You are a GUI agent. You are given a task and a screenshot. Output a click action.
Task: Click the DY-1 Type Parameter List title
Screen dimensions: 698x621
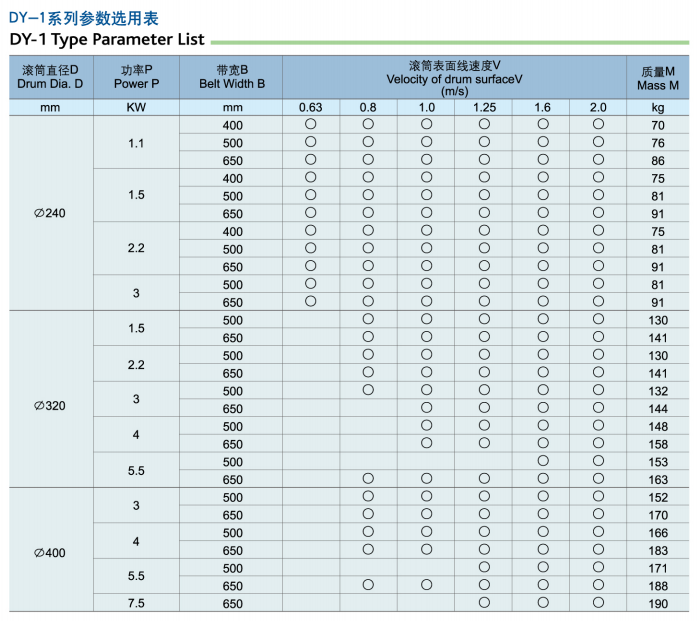click(107, 40)
